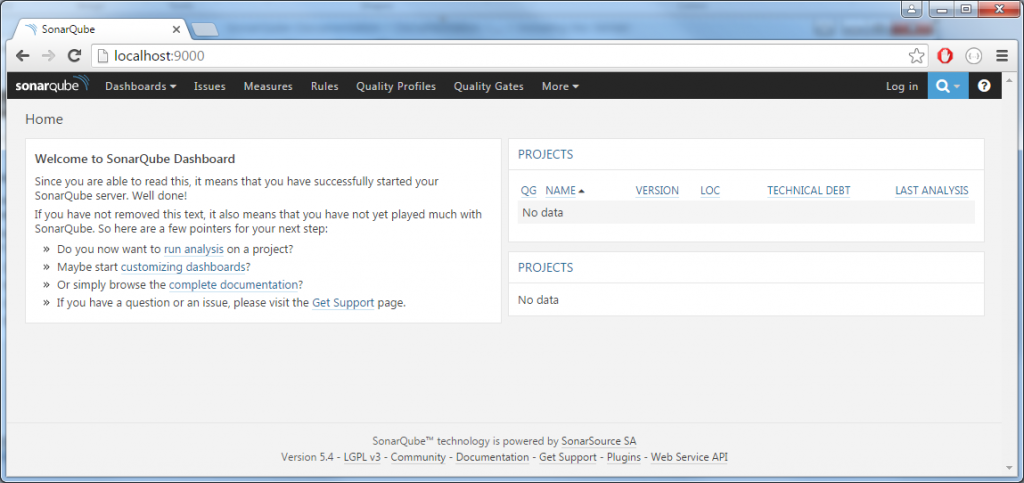Open a new browser tab
Viewport: 1024px width, 483px height.
[x=204, y=29]
